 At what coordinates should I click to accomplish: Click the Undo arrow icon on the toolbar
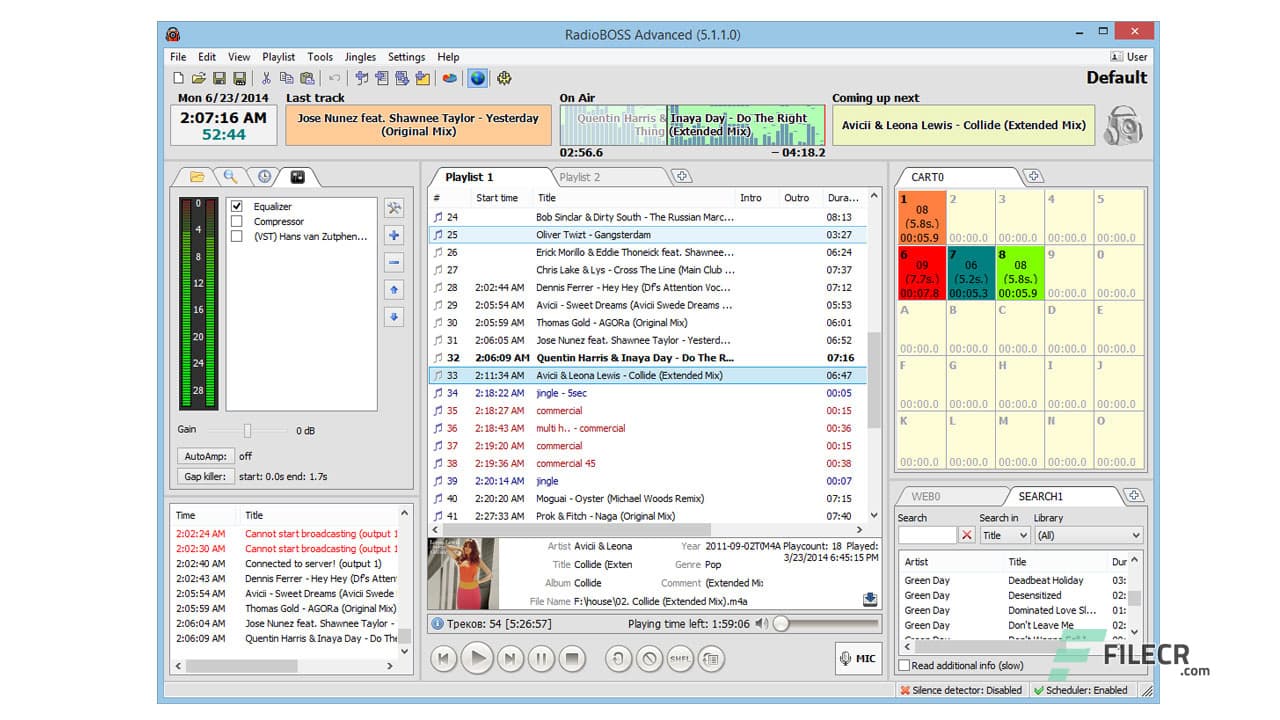[x=332, y=77]
